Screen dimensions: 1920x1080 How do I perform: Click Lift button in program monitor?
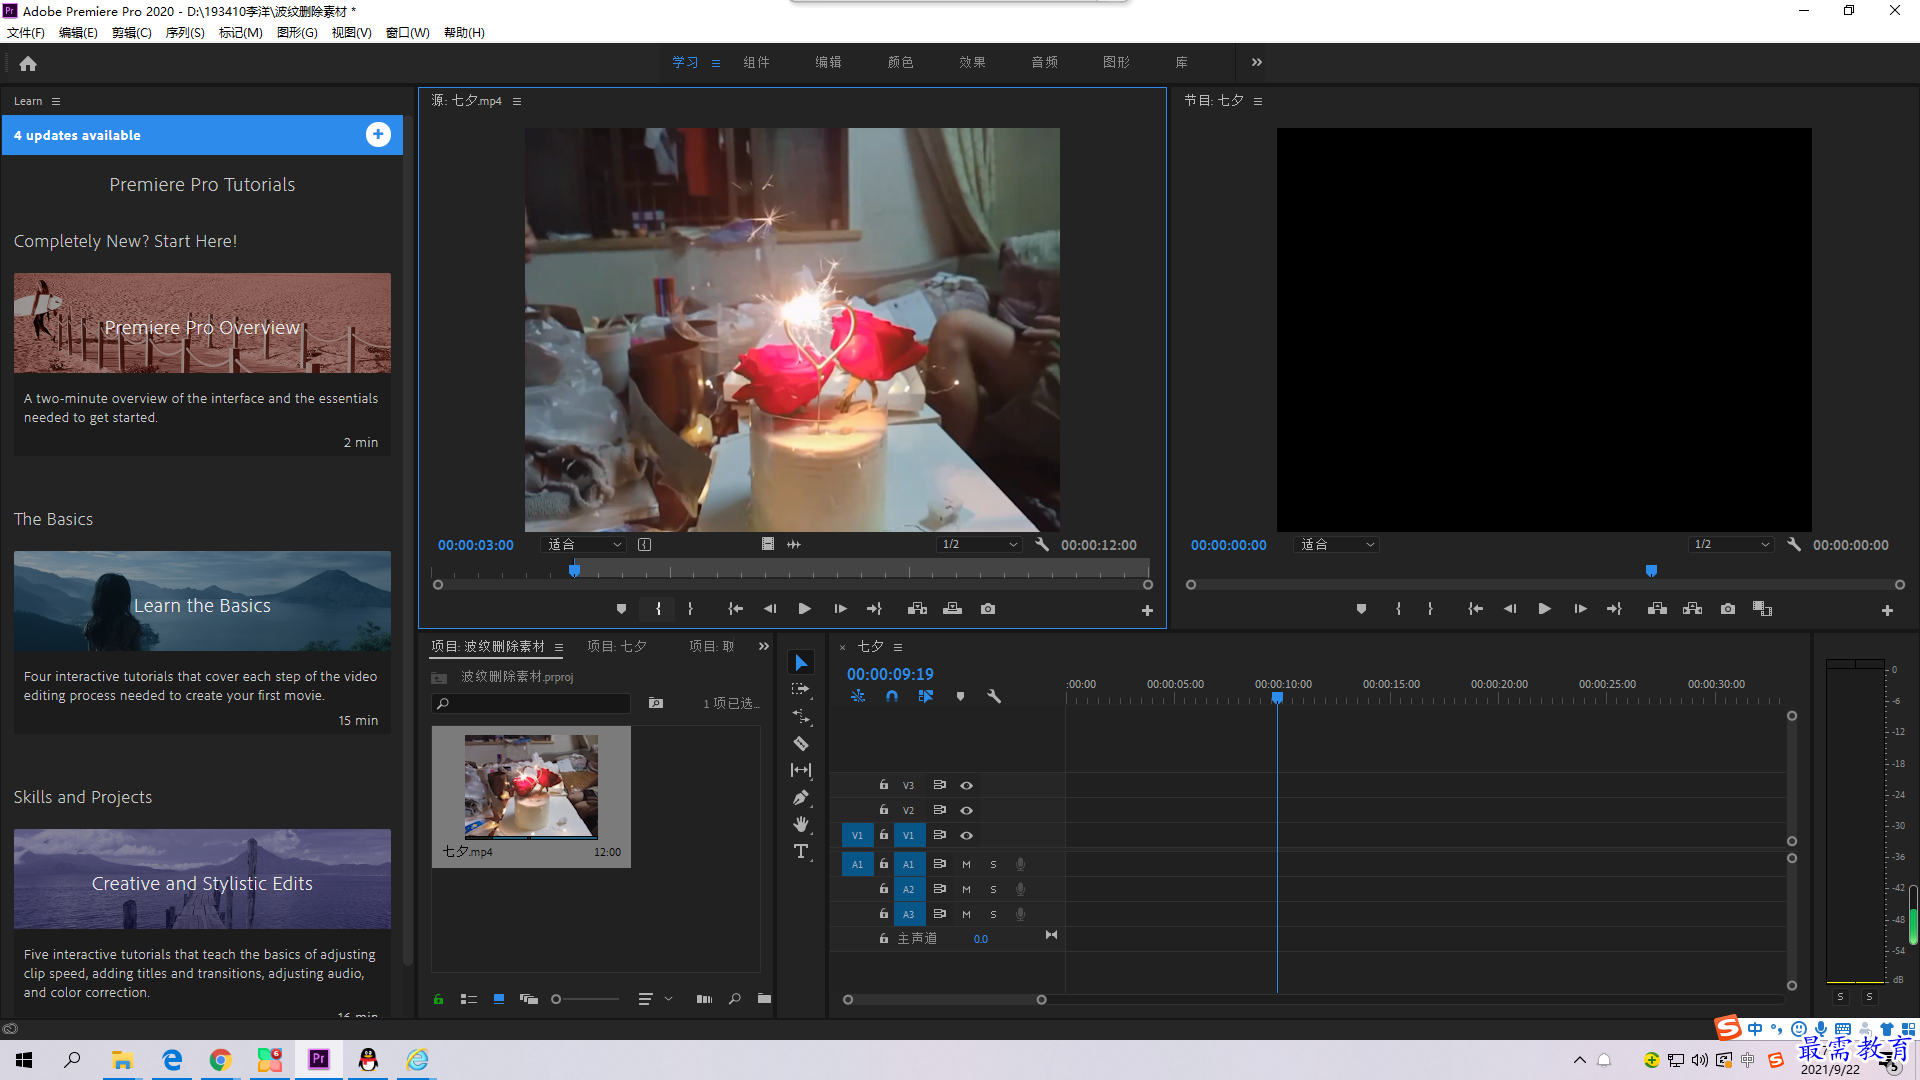coord(1657,609)
